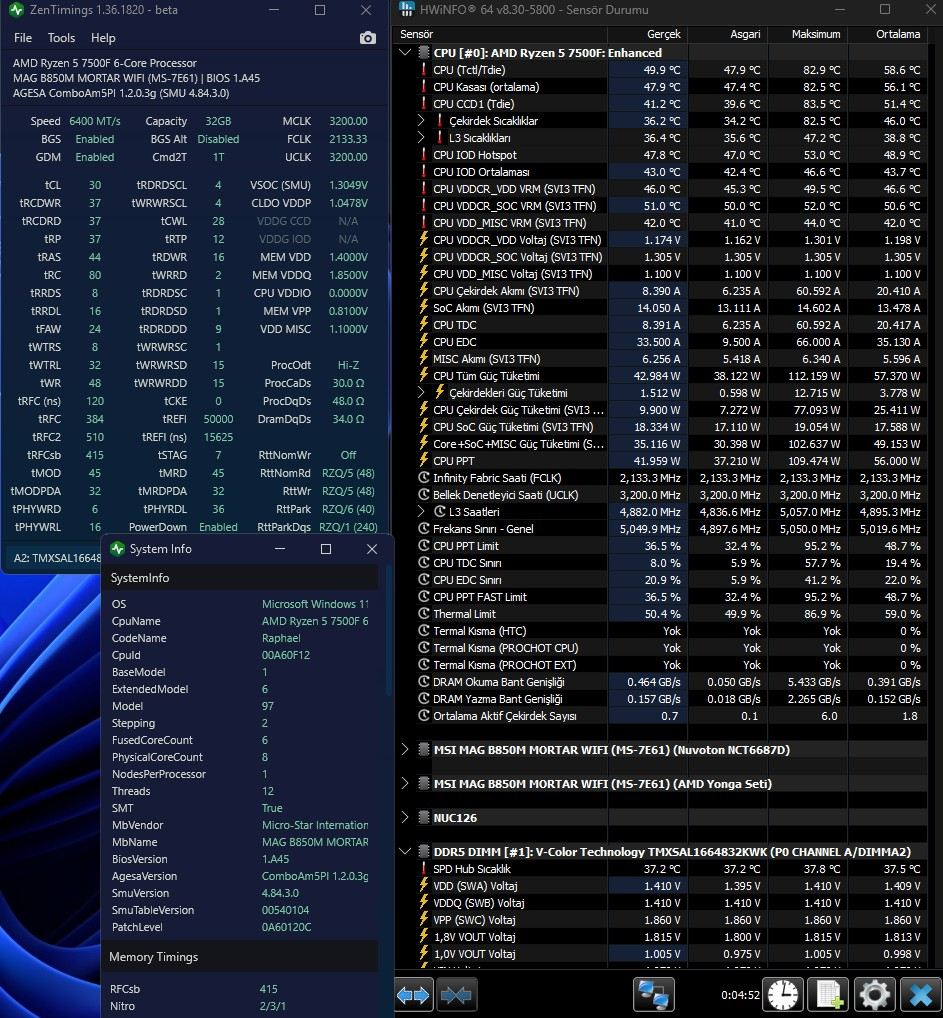The image size is (943, 1018).
Task: Expand Çekirdekleri Güç Tüketimi row
Action: pyautogui.click(x=421, y=393)
